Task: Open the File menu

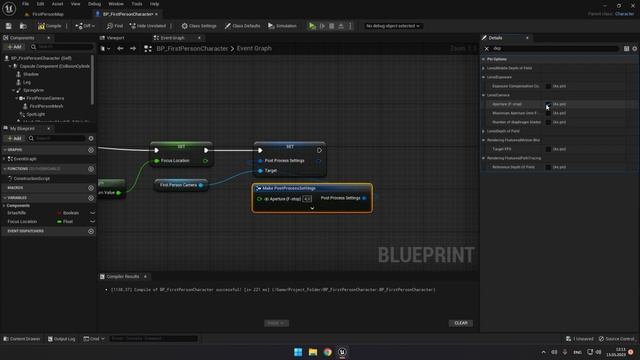Action: [25, 4]
